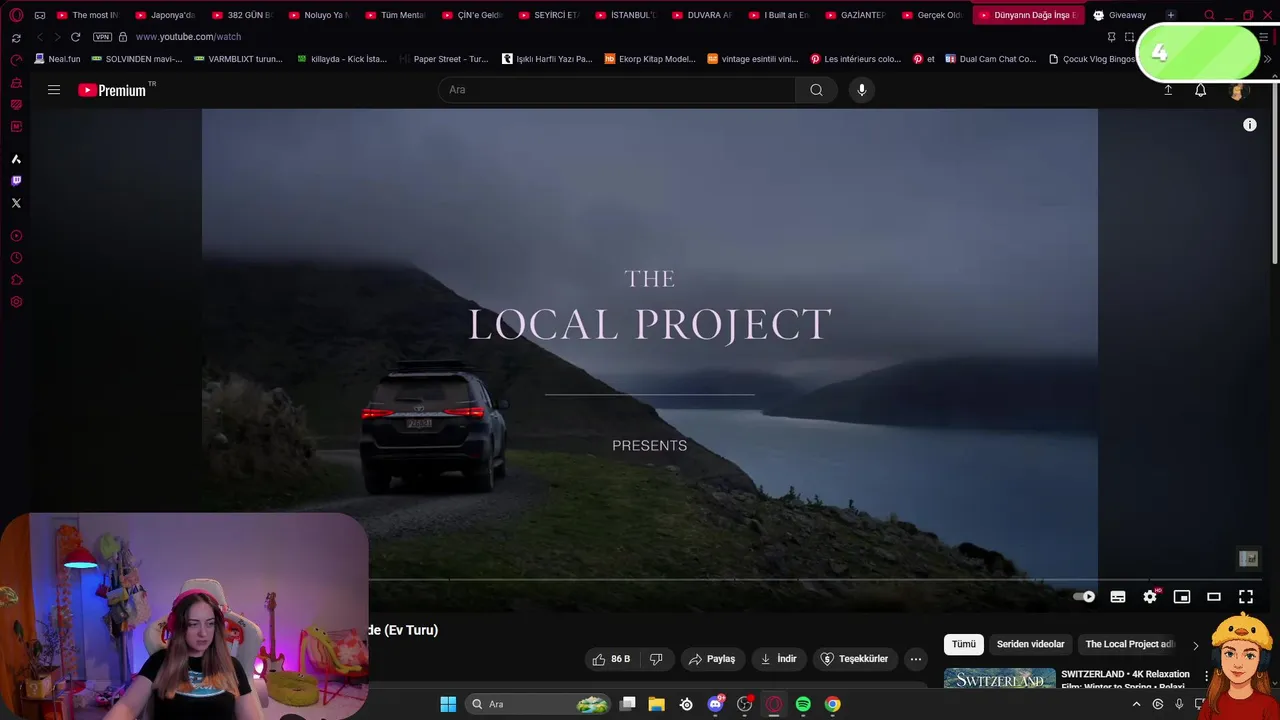Image resolution: width=1280 pixels, height=720 pixels.
Task: Toggle subtitles in the video player
Action: 1118,597
